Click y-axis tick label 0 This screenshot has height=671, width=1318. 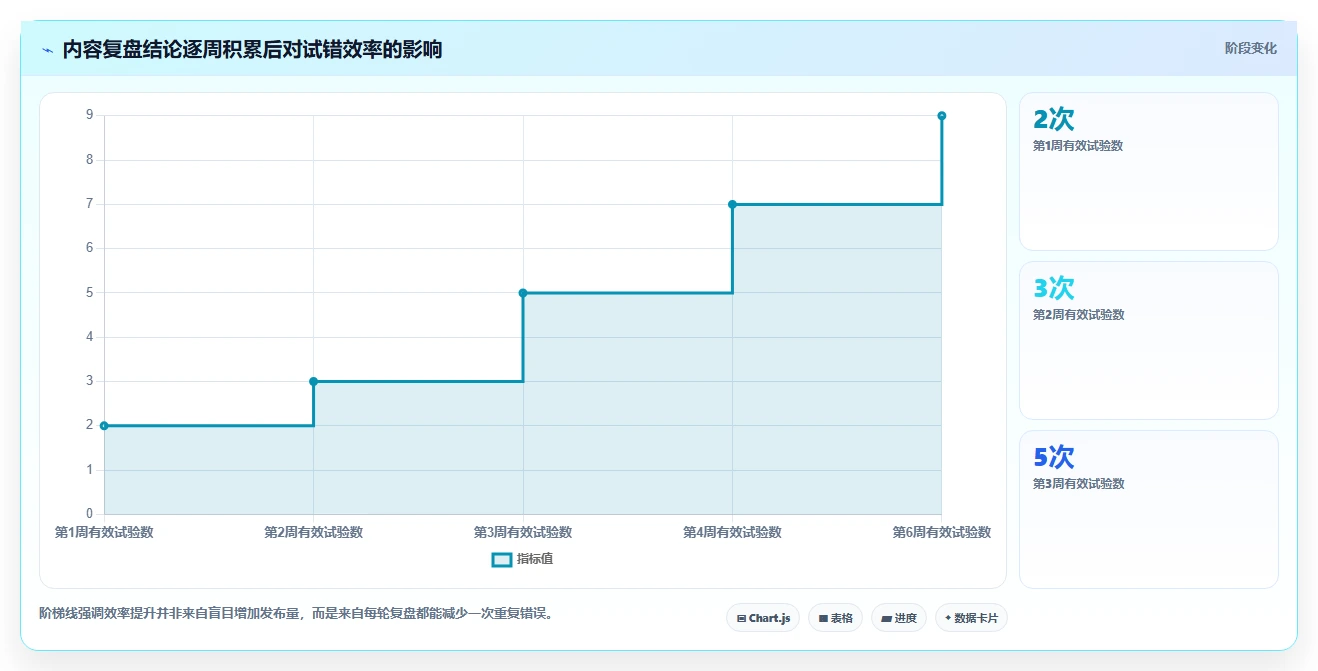[89, 514]
